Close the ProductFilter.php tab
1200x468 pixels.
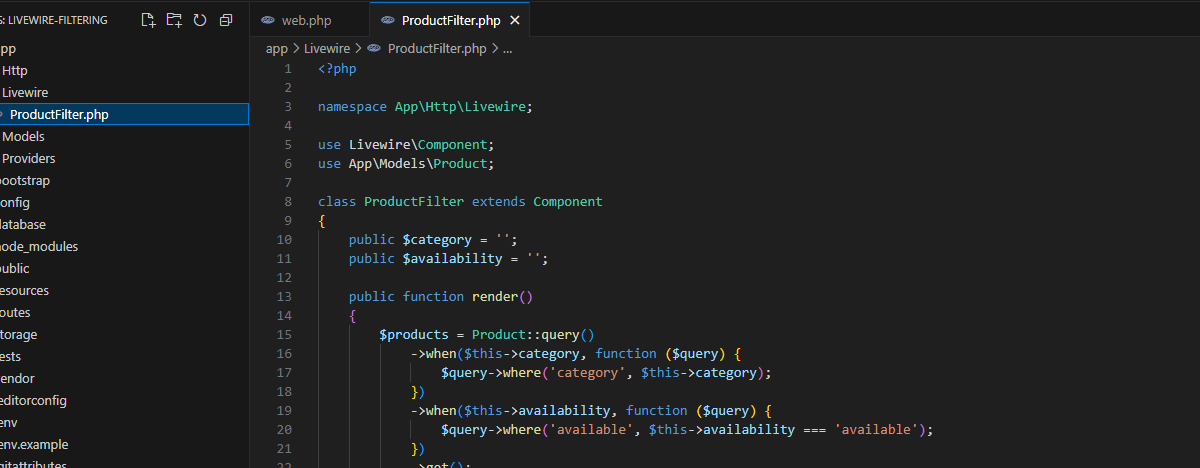[x=514, y=20]
